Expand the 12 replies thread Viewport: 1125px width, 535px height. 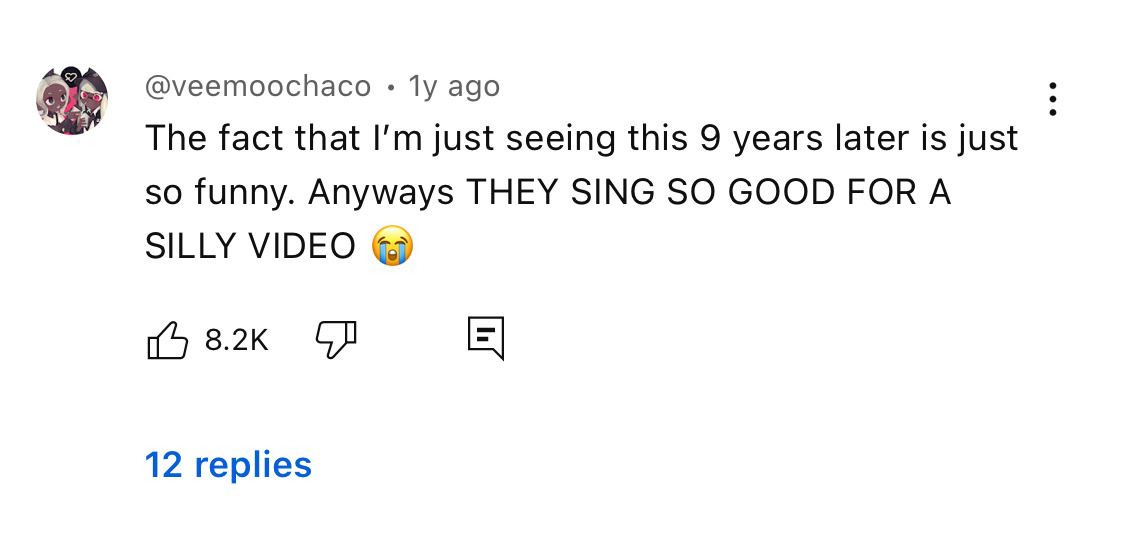pos(228,464)
